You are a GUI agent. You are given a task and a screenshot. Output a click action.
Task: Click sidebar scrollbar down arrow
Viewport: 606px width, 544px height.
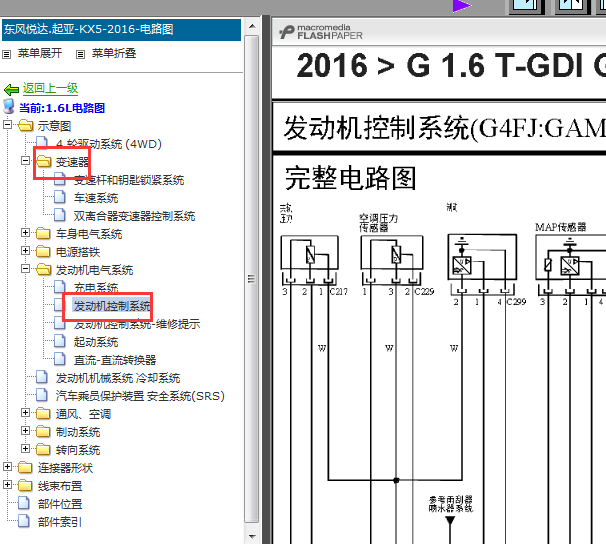tap(252, 537)
